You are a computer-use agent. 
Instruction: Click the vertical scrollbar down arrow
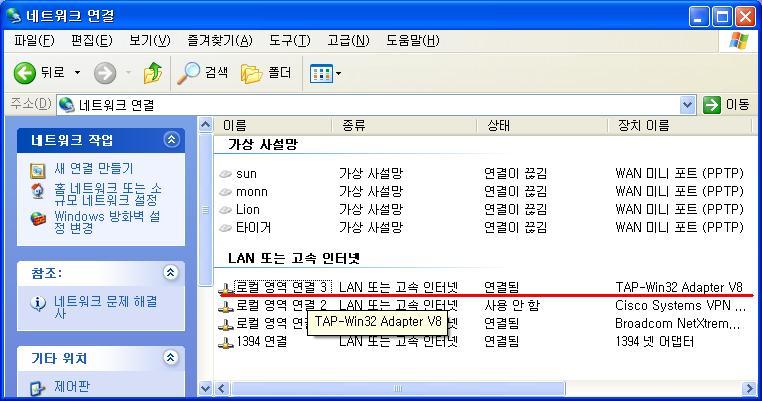click(x=207, y=388)
